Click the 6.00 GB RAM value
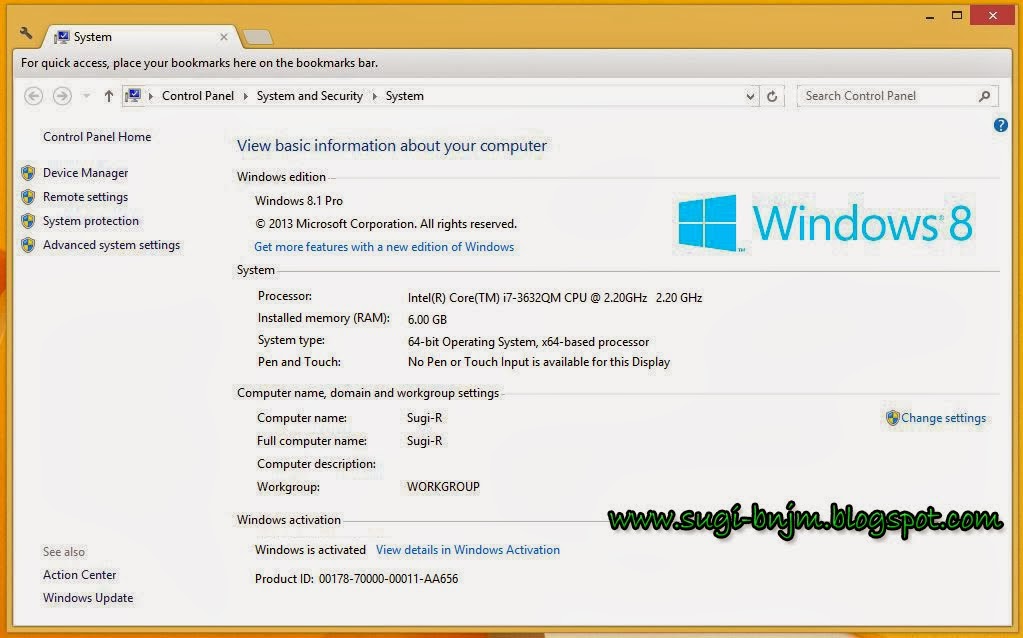 tap(427, 320)
